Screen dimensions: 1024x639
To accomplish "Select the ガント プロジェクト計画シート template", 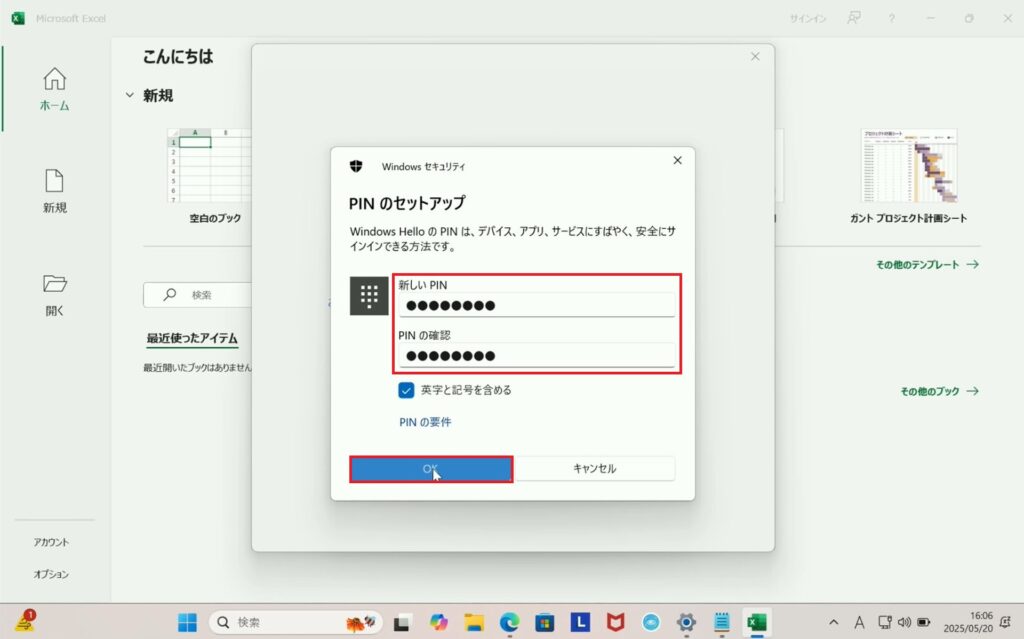I will [x=908, y=176].
